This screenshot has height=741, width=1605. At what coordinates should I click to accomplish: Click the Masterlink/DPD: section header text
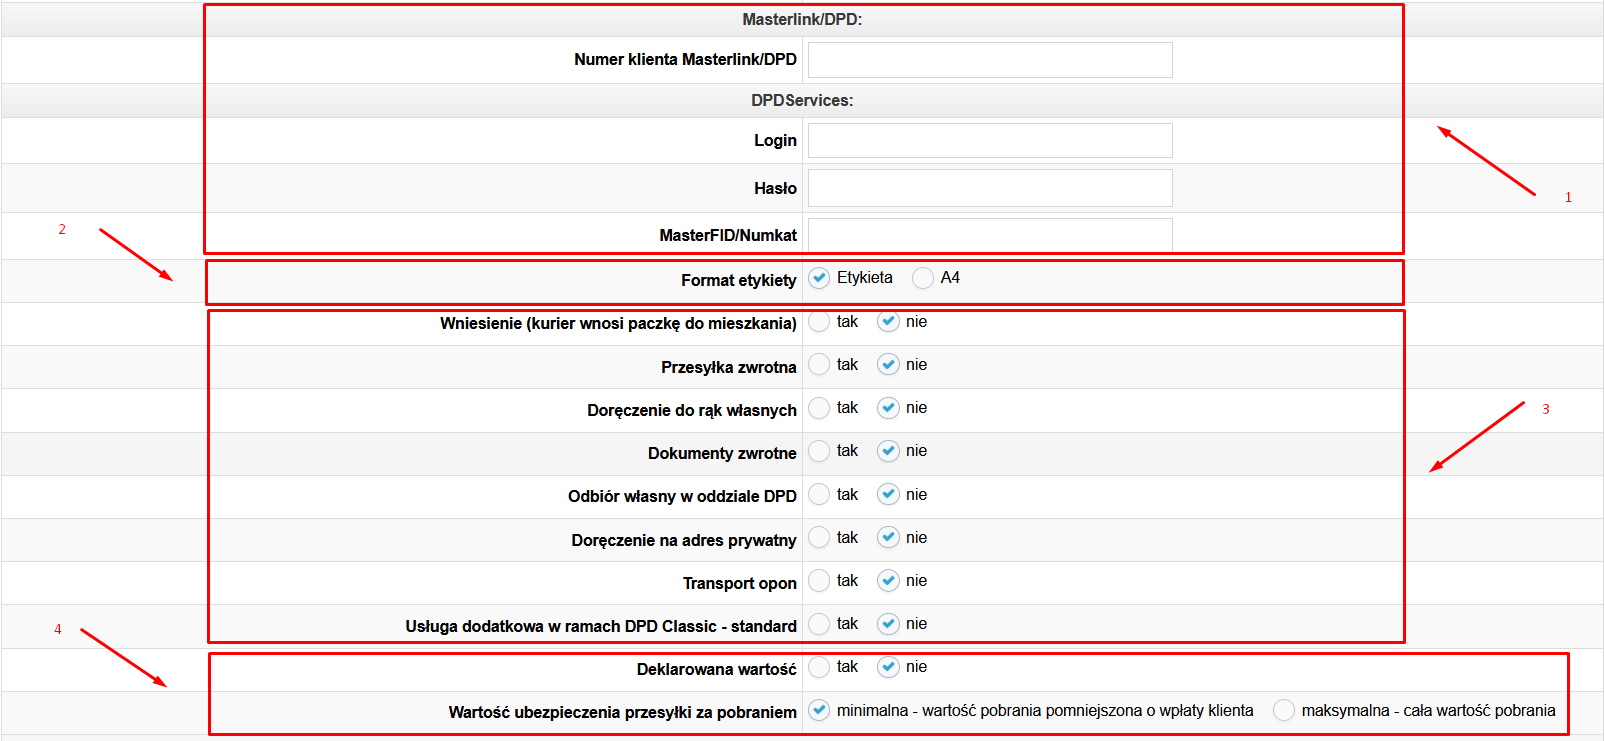pyautogui.click(x=802, y=19)
